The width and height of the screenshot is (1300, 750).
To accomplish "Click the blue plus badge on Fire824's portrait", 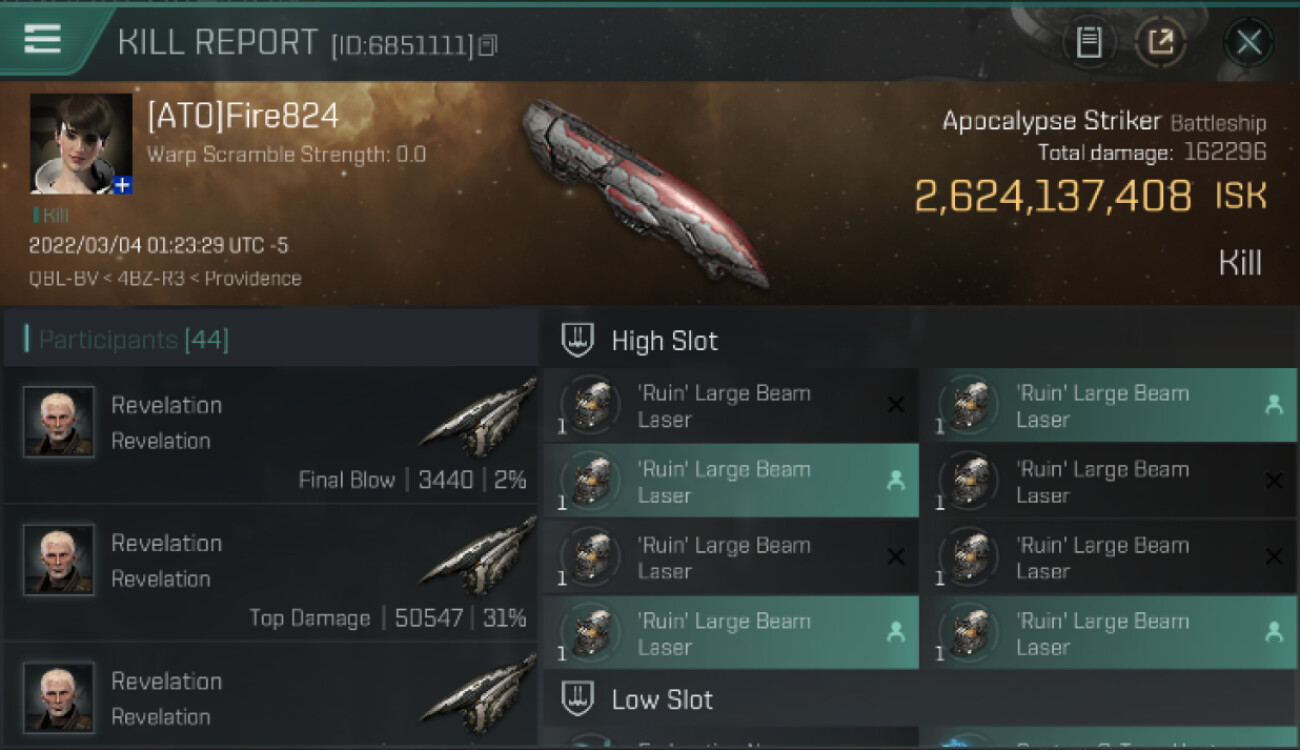I will (x=122, y=185).
